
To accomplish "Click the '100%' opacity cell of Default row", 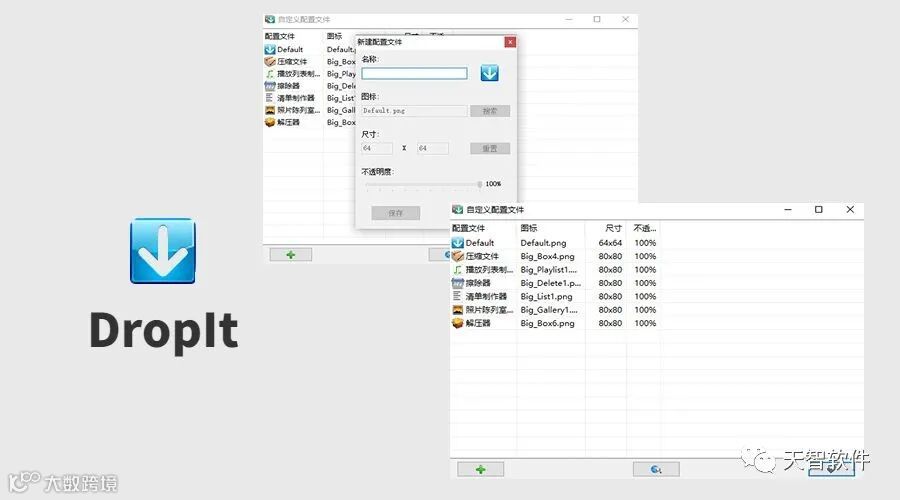I will [x=645, y=243].
